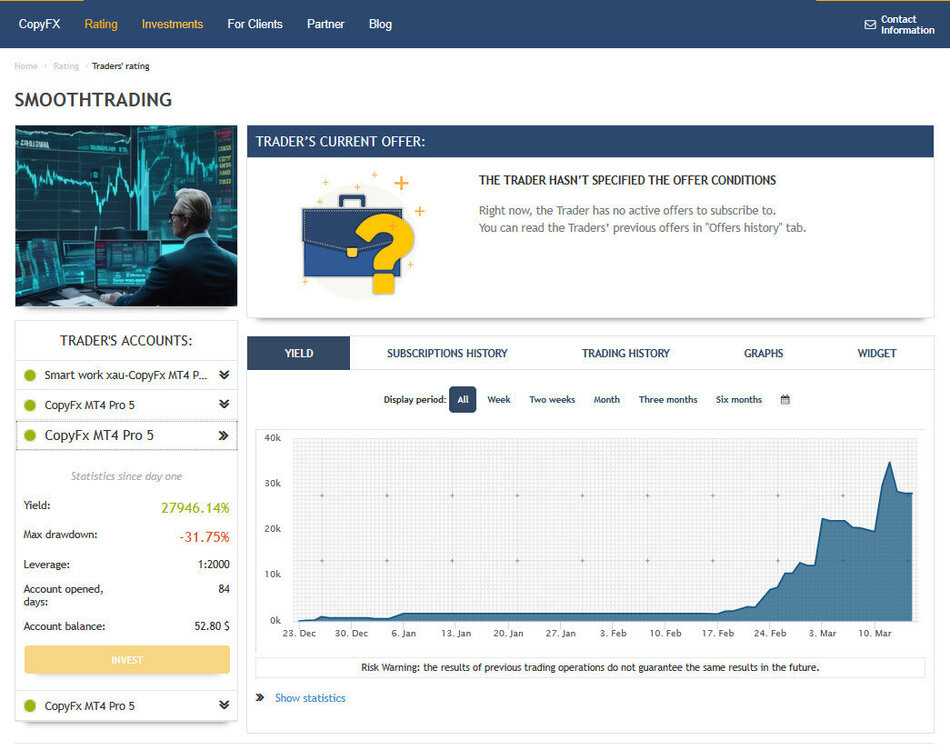Select the All display period option

pos(463,400)
